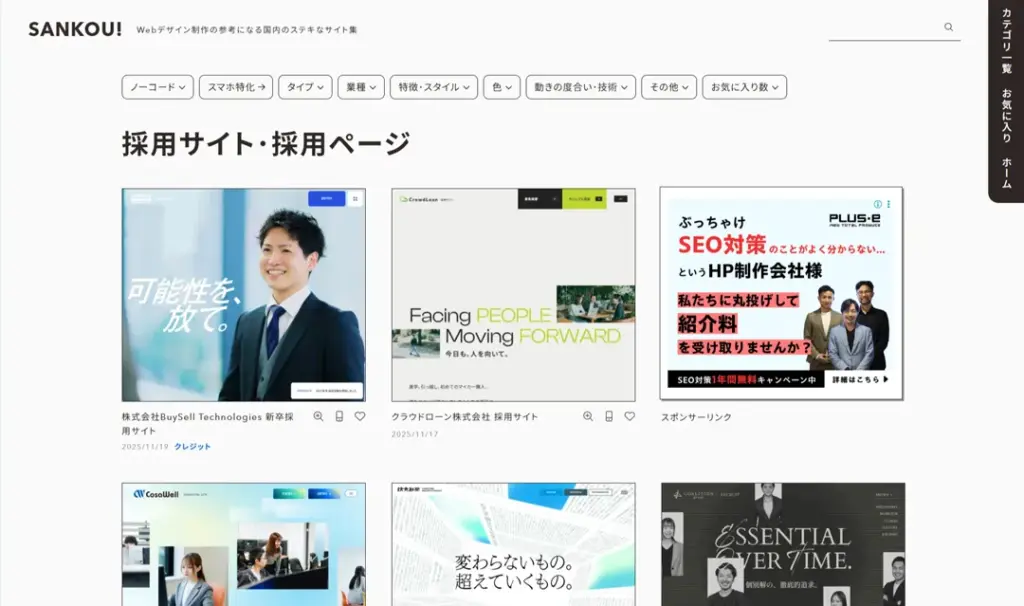Open the クレジット link under BuySell

[x=193, y=447]
